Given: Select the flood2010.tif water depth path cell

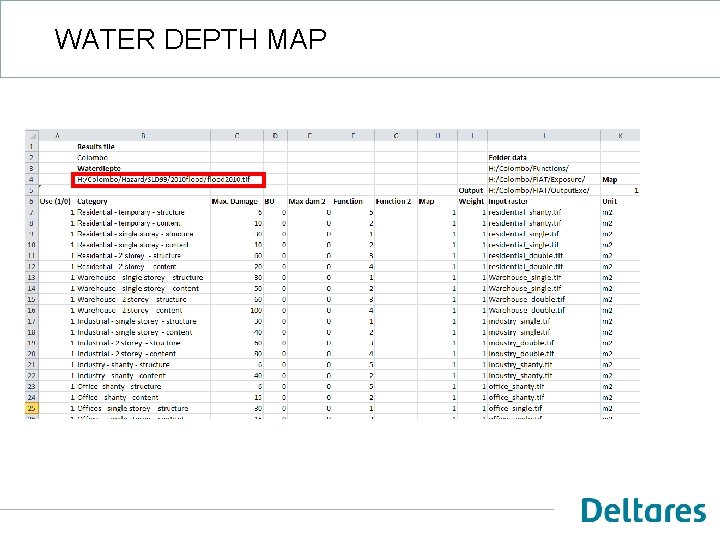Looking at the screenshot, I should (169, 180).
